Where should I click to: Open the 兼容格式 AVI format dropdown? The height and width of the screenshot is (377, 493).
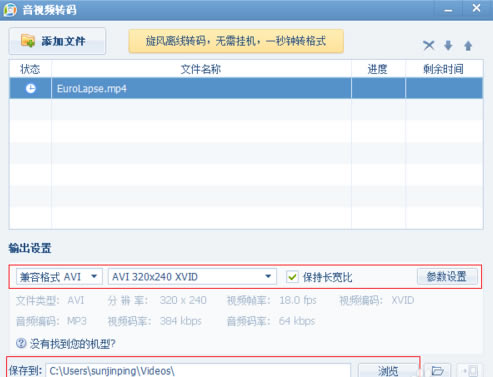point(59,277)
